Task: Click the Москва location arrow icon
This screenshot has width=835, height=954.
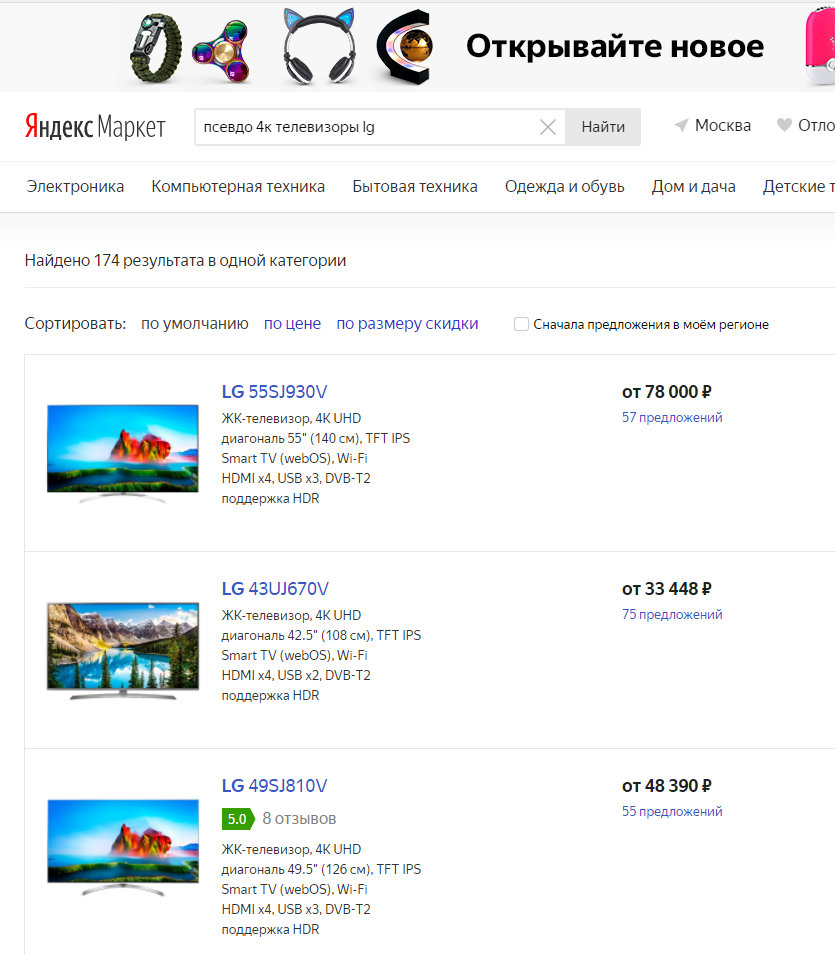Action: click(x=681, y=126)
